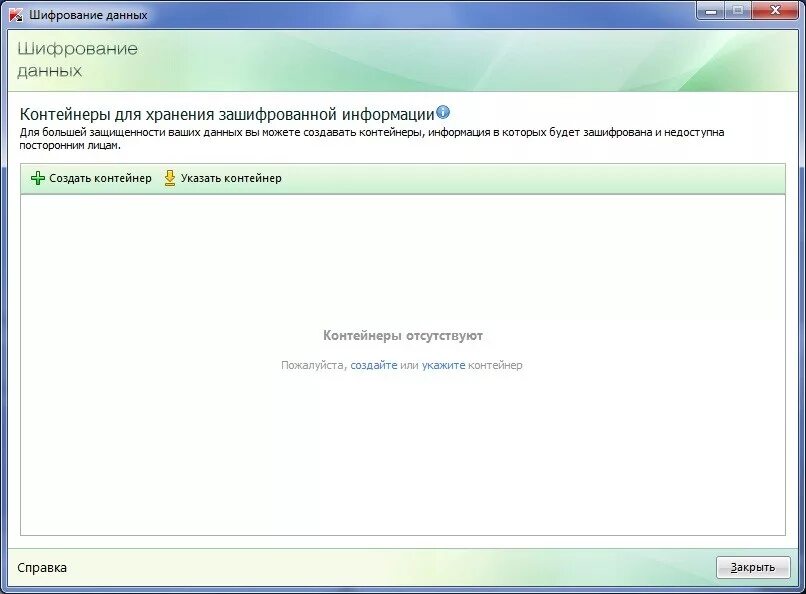Screen dimensions: 806x594
Task: Click the window title text 'Шифрование данных'
Action: 88,15
